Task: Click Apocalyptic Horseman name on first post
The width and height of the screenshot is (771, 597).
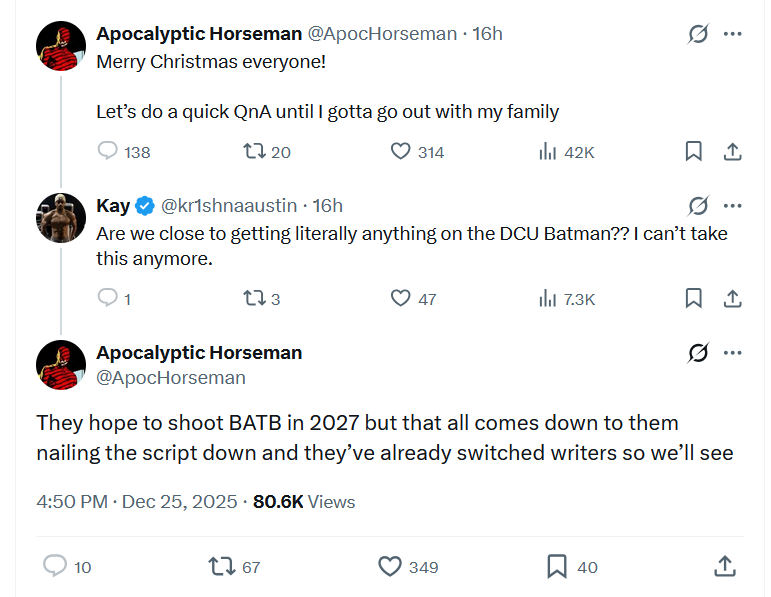Action: pos(199,34)
